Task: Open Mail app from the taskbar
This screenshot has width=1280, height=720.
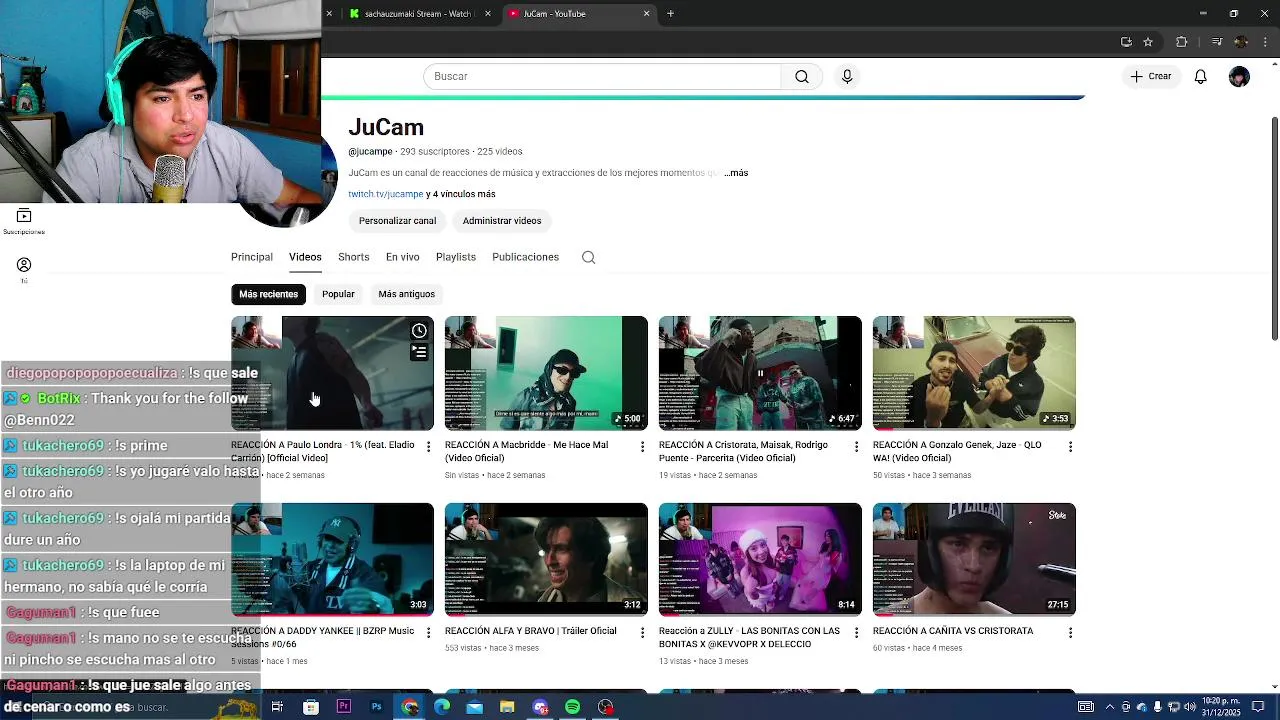Action: 475,707
